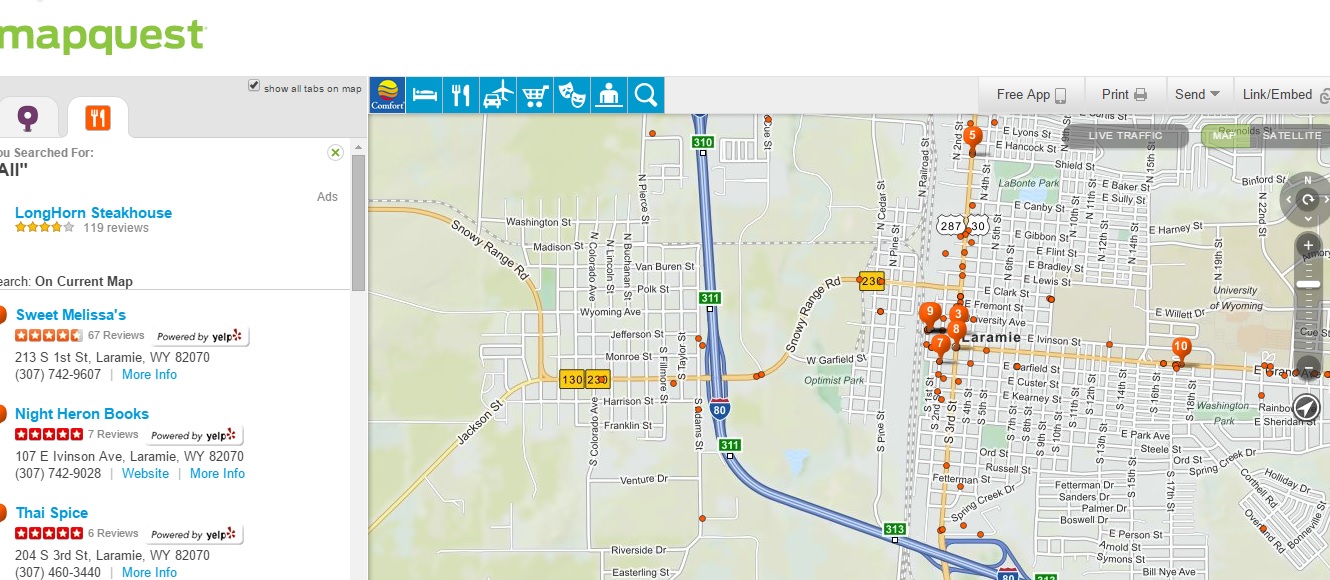Viewport: 1330px width, 580px height.
Task: Switch map to Satellite view
Action: [x=1291, y=136]
